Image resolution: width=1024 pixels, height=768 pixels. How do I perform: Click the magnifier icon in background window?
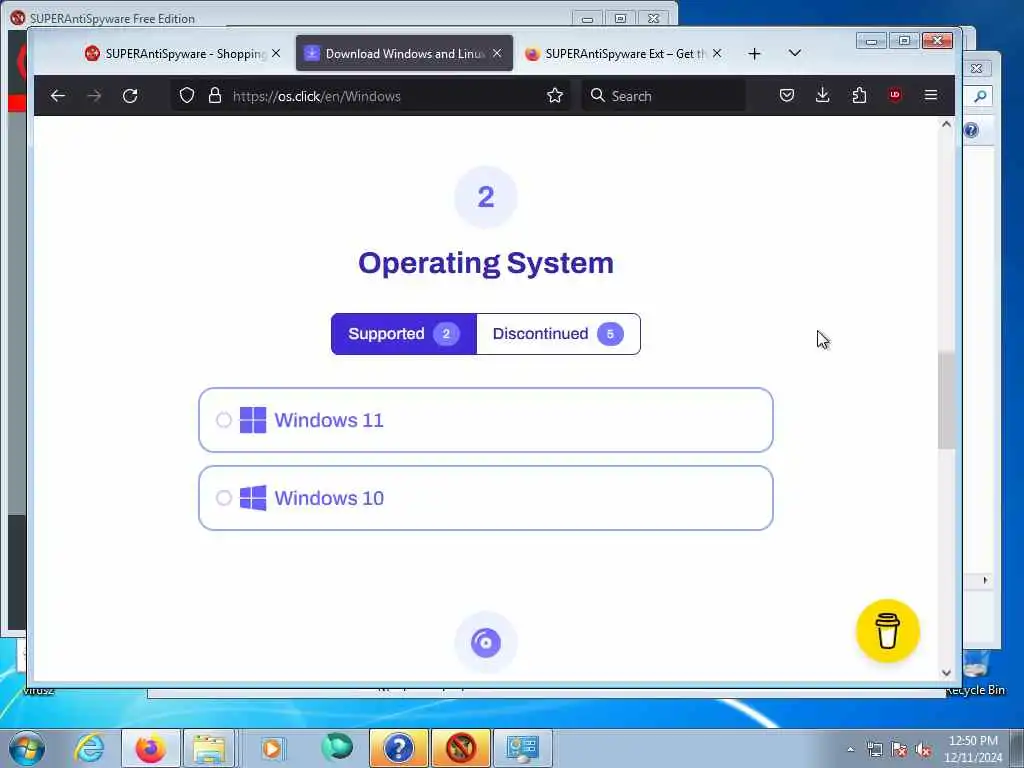[x=980, y=97]
